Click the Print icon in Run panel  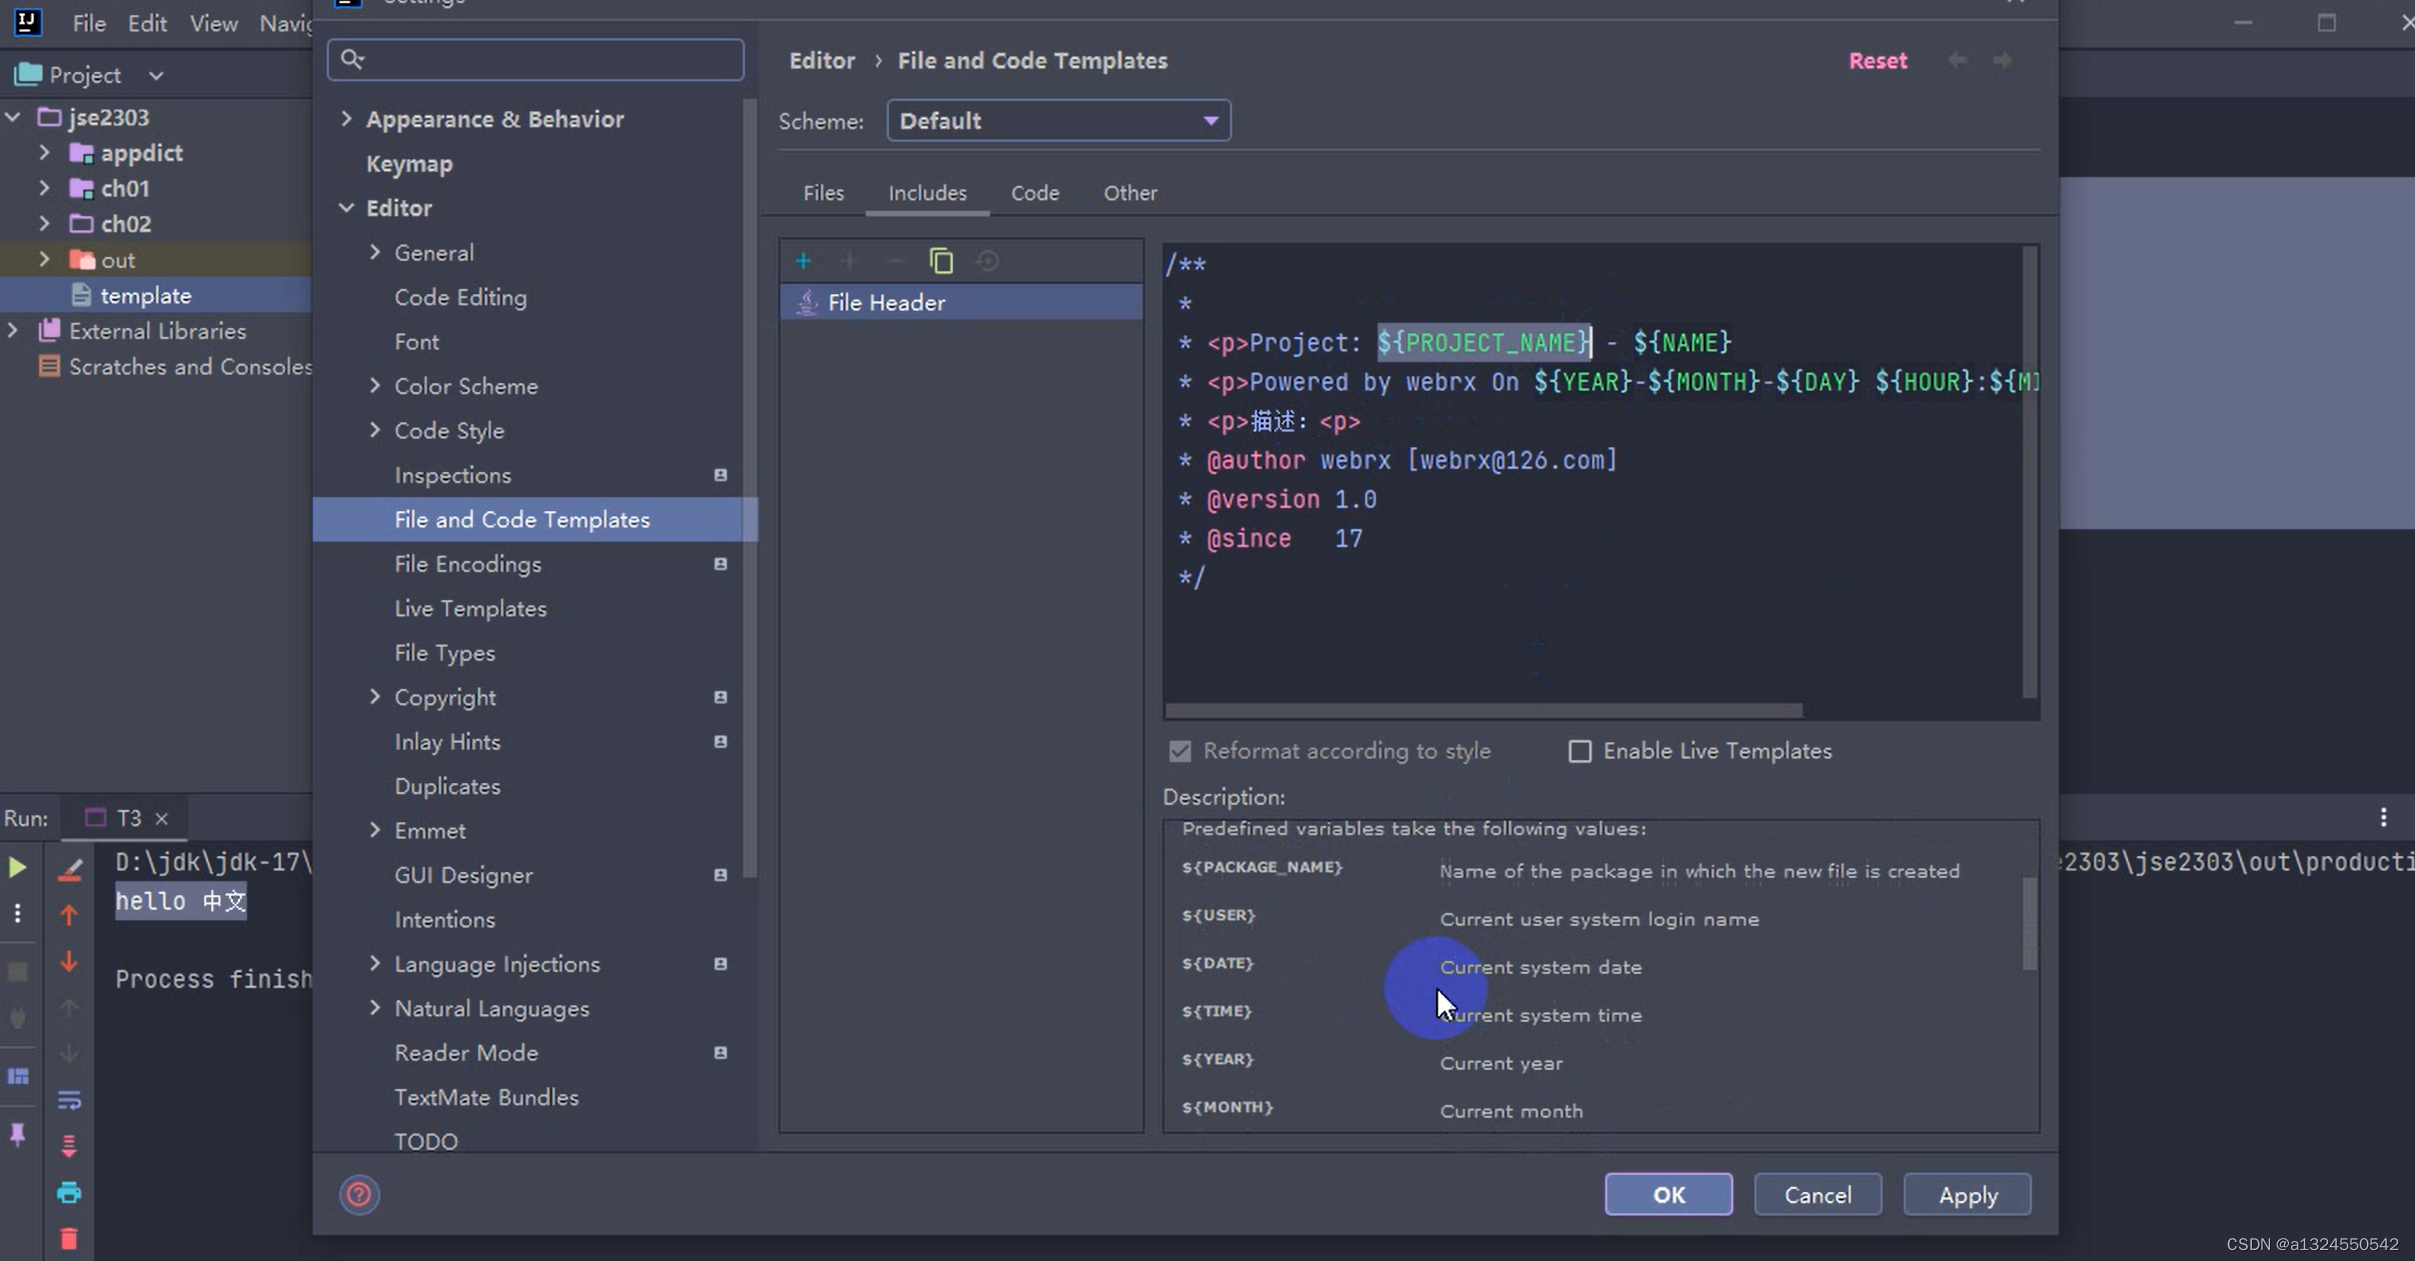[69, 1192]
